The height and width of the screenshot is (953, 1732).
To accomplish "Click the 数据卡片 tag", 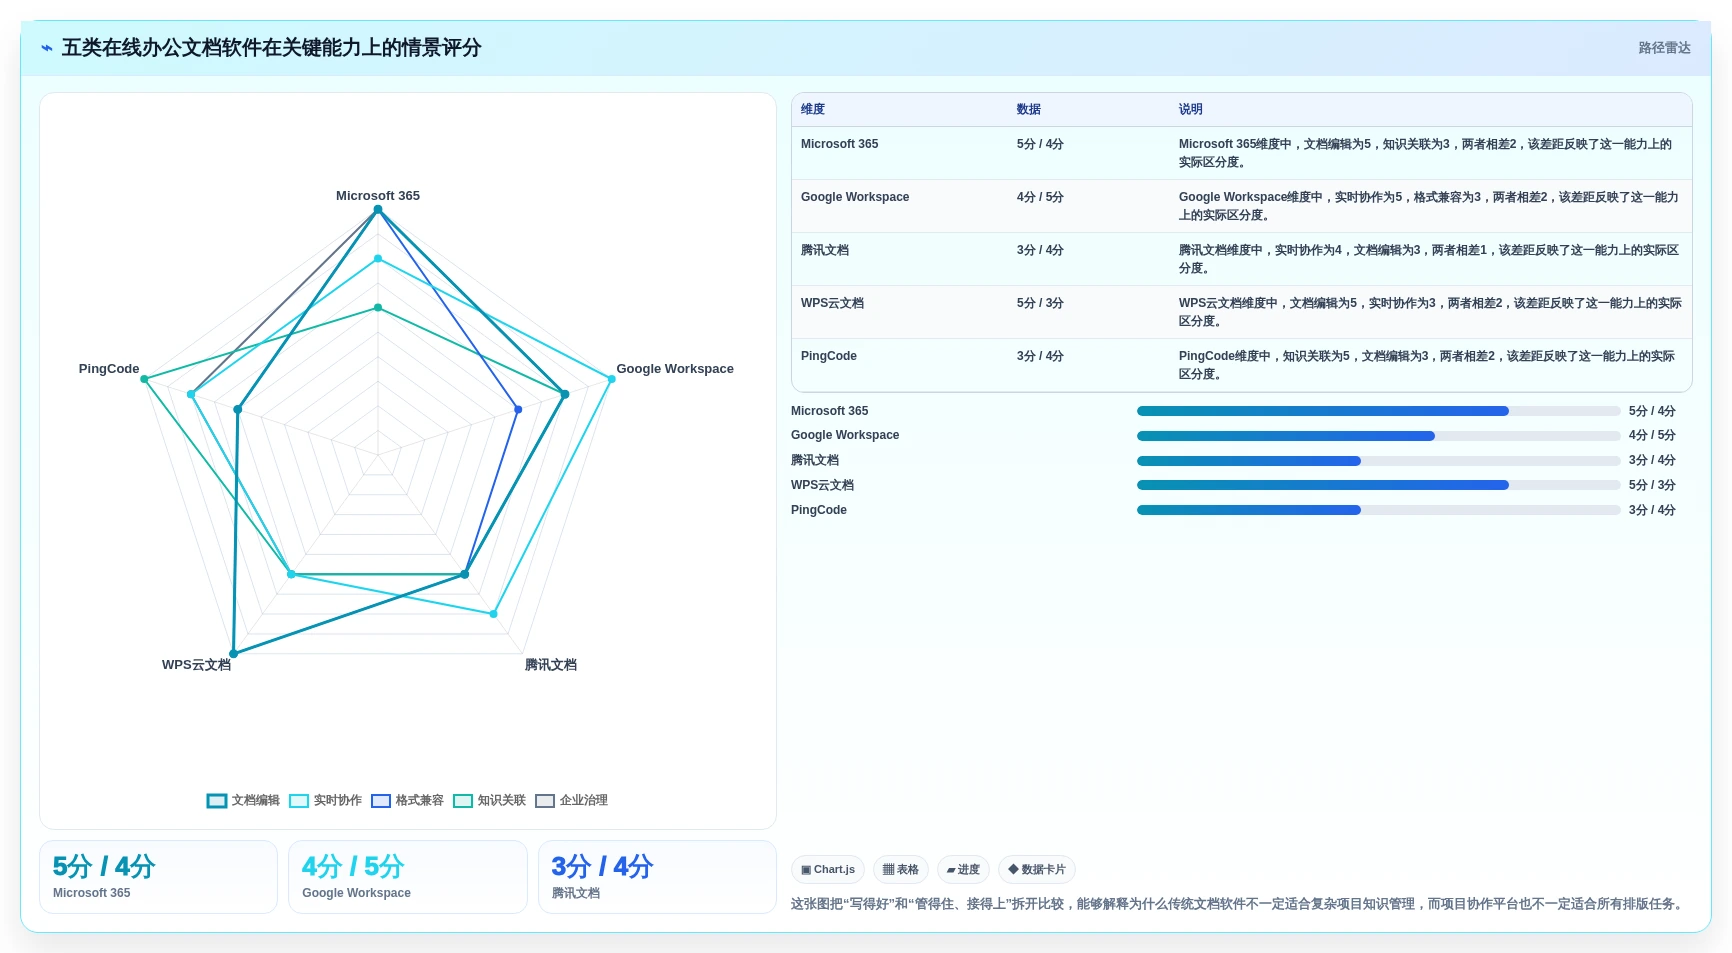I will tap(1037, 870).
